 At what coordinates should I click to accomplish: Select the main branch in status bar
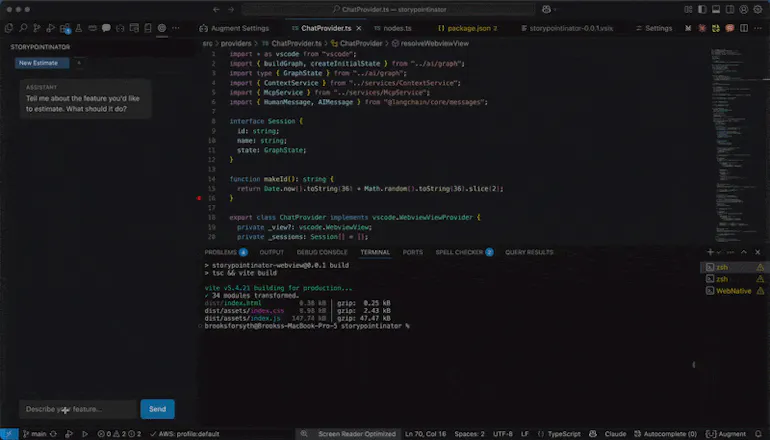point(34,434)
